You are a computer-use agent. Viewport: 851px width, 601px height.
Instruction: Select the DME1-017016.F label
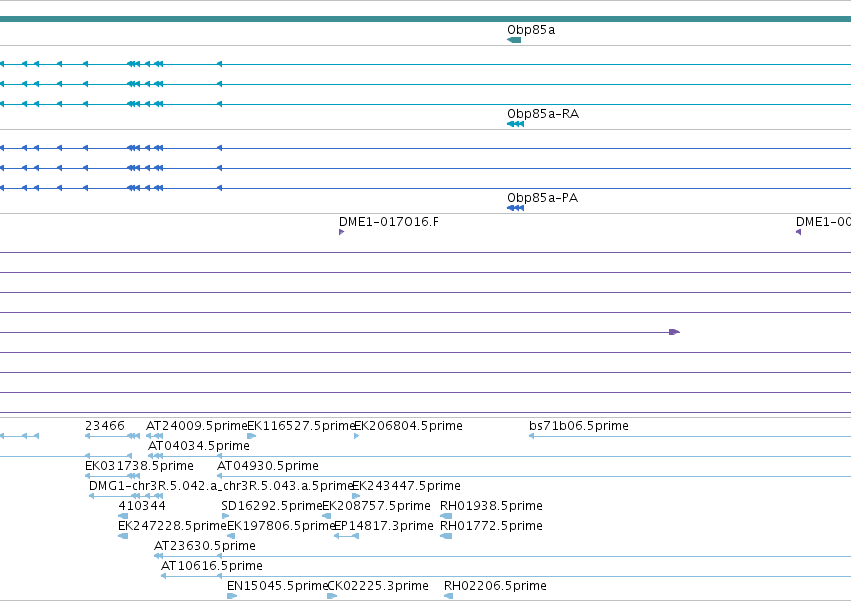389,222
